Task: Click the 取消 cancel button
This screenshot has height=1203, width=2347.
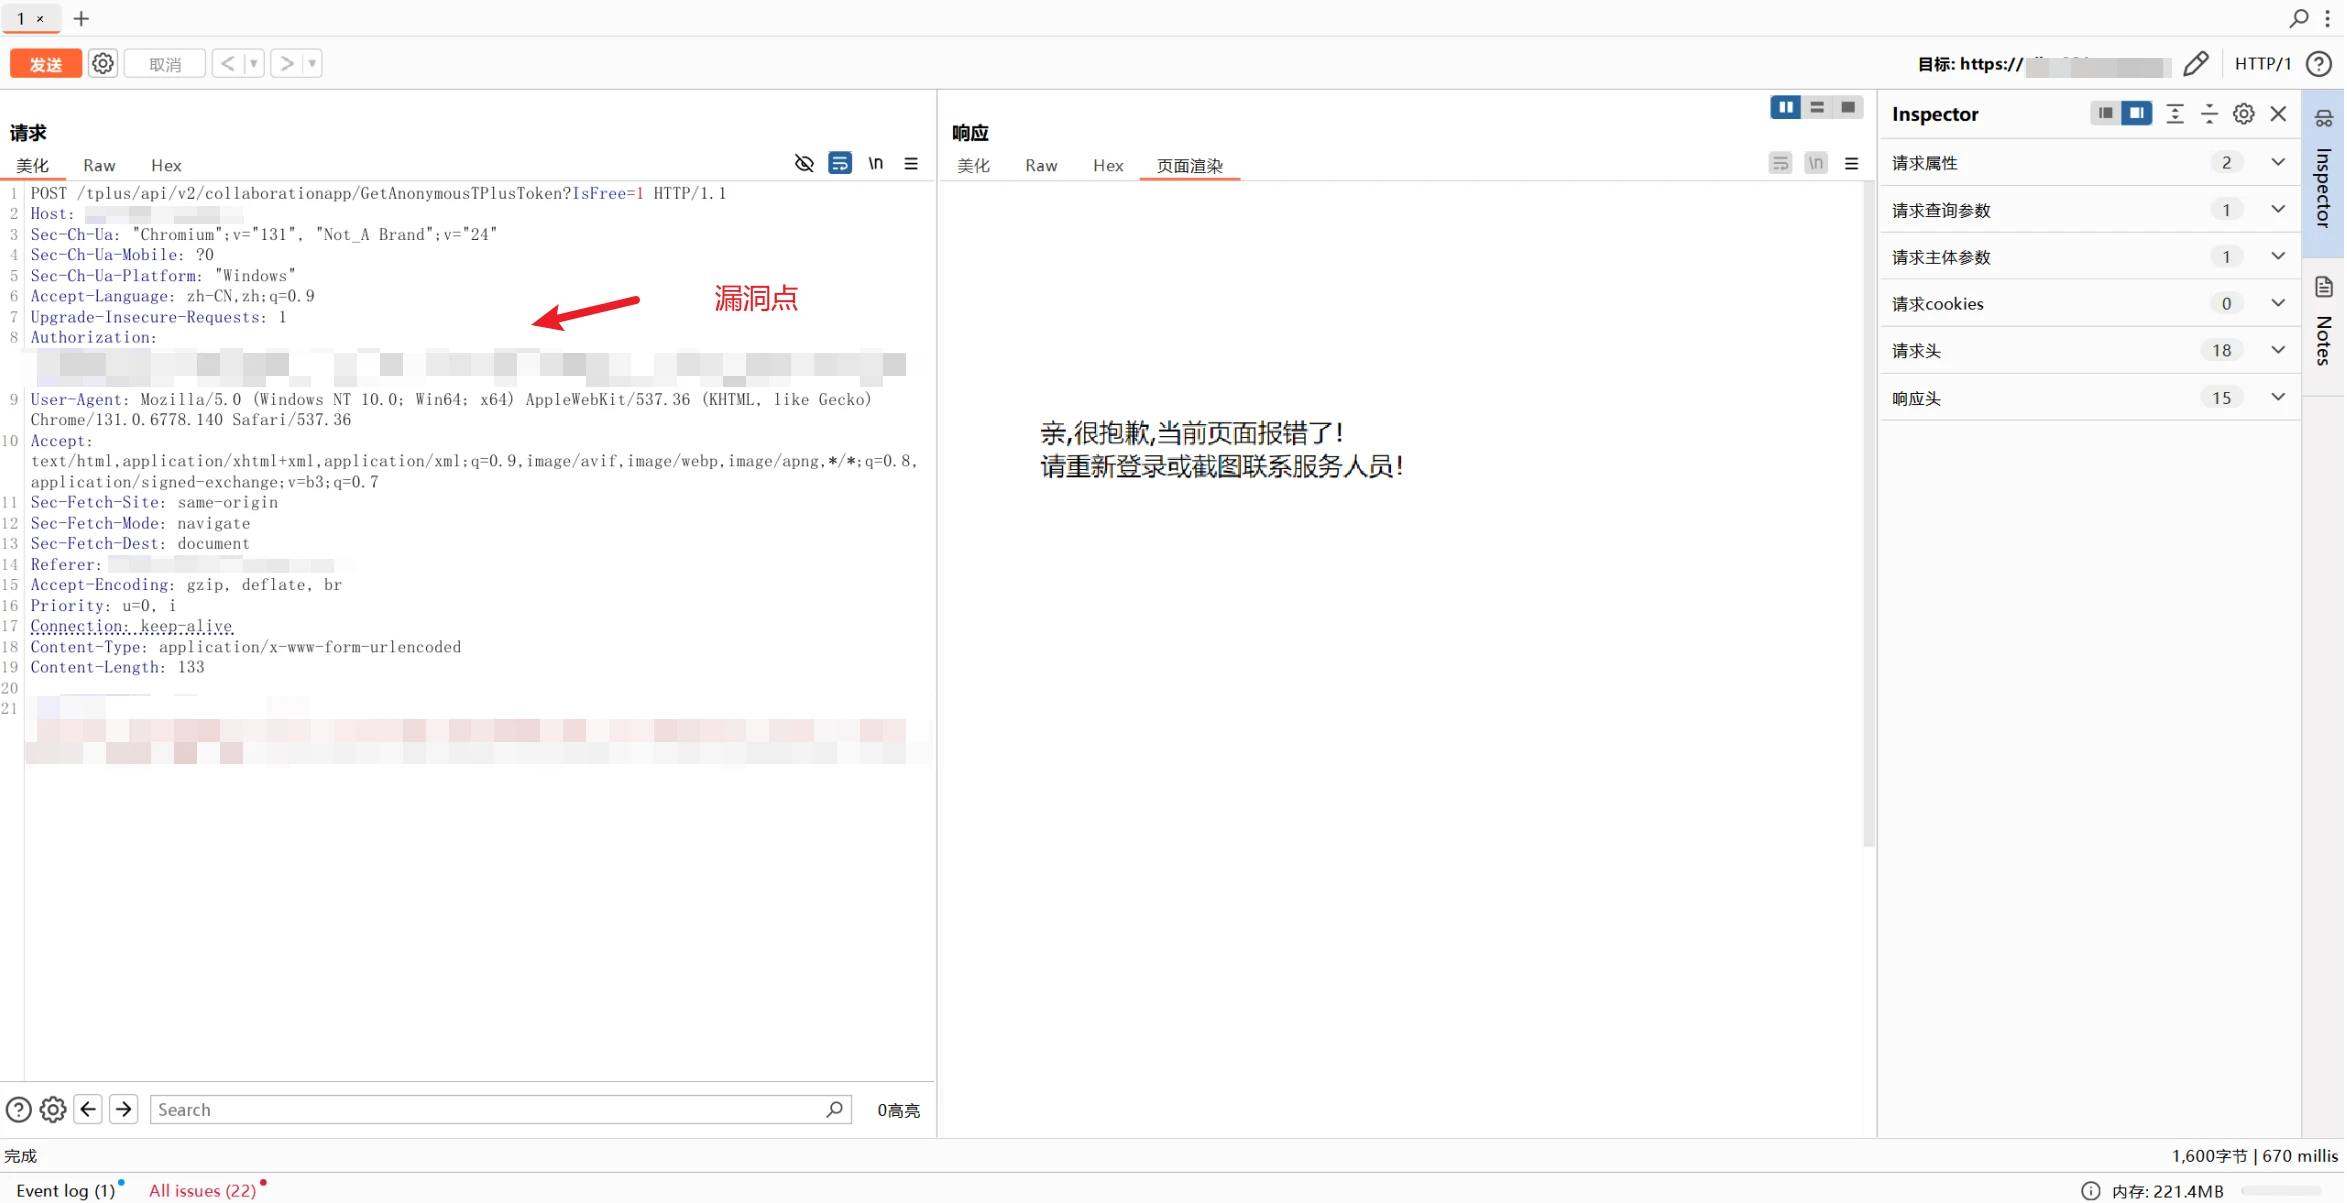Action: point(165,64)
